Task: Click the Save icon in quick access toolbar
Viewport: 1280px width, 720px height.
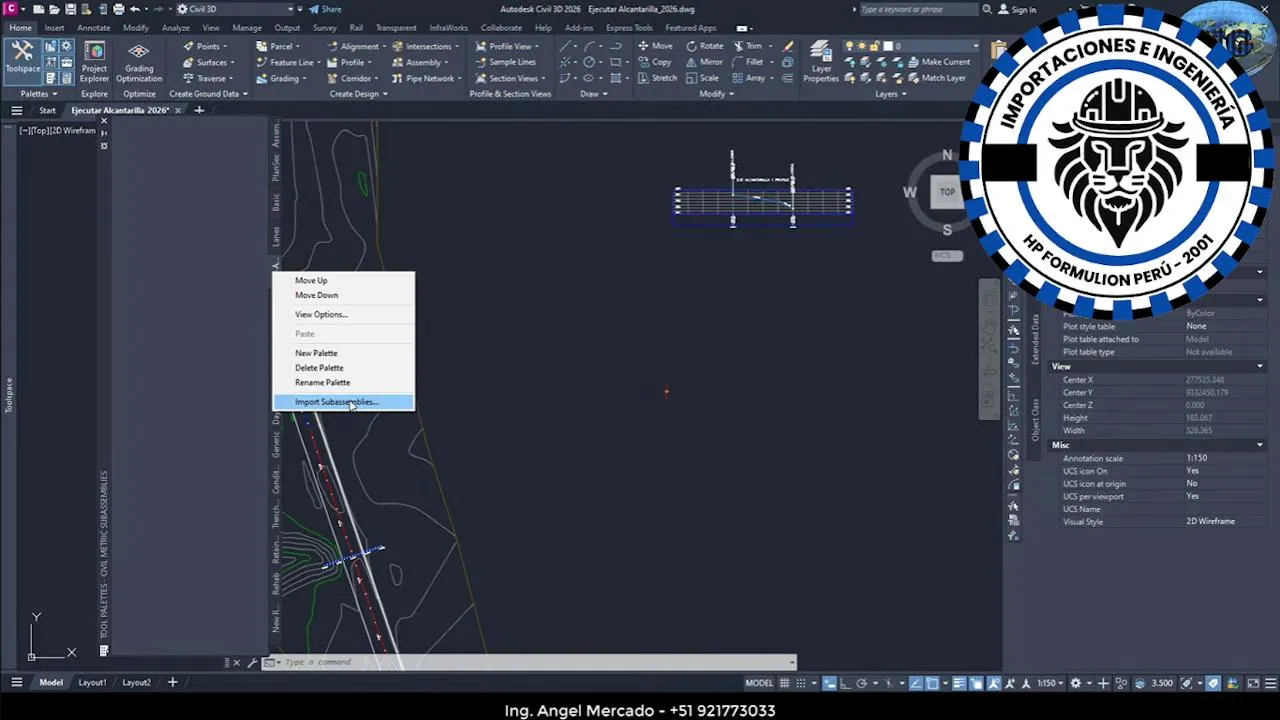Action: [x=71, y=9]
